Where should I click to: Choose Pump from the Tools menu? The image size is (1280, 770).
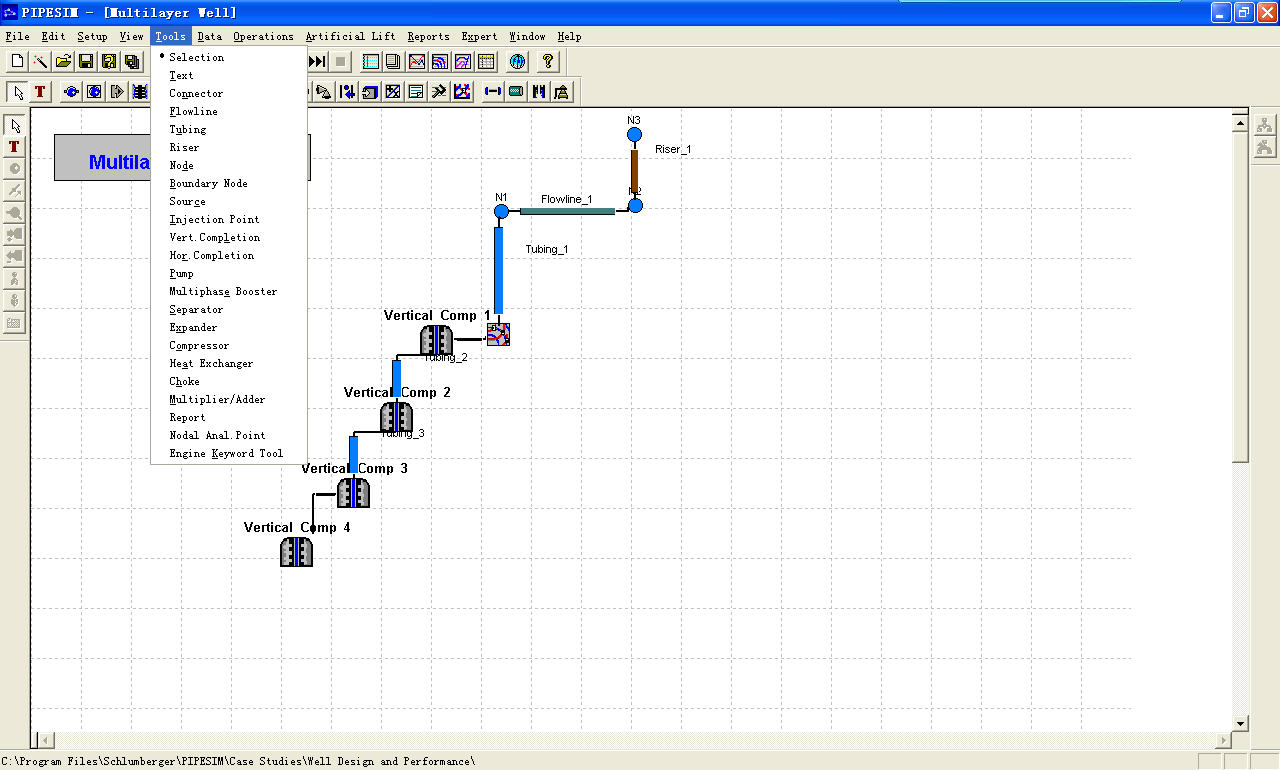click(x=229, y=273)
